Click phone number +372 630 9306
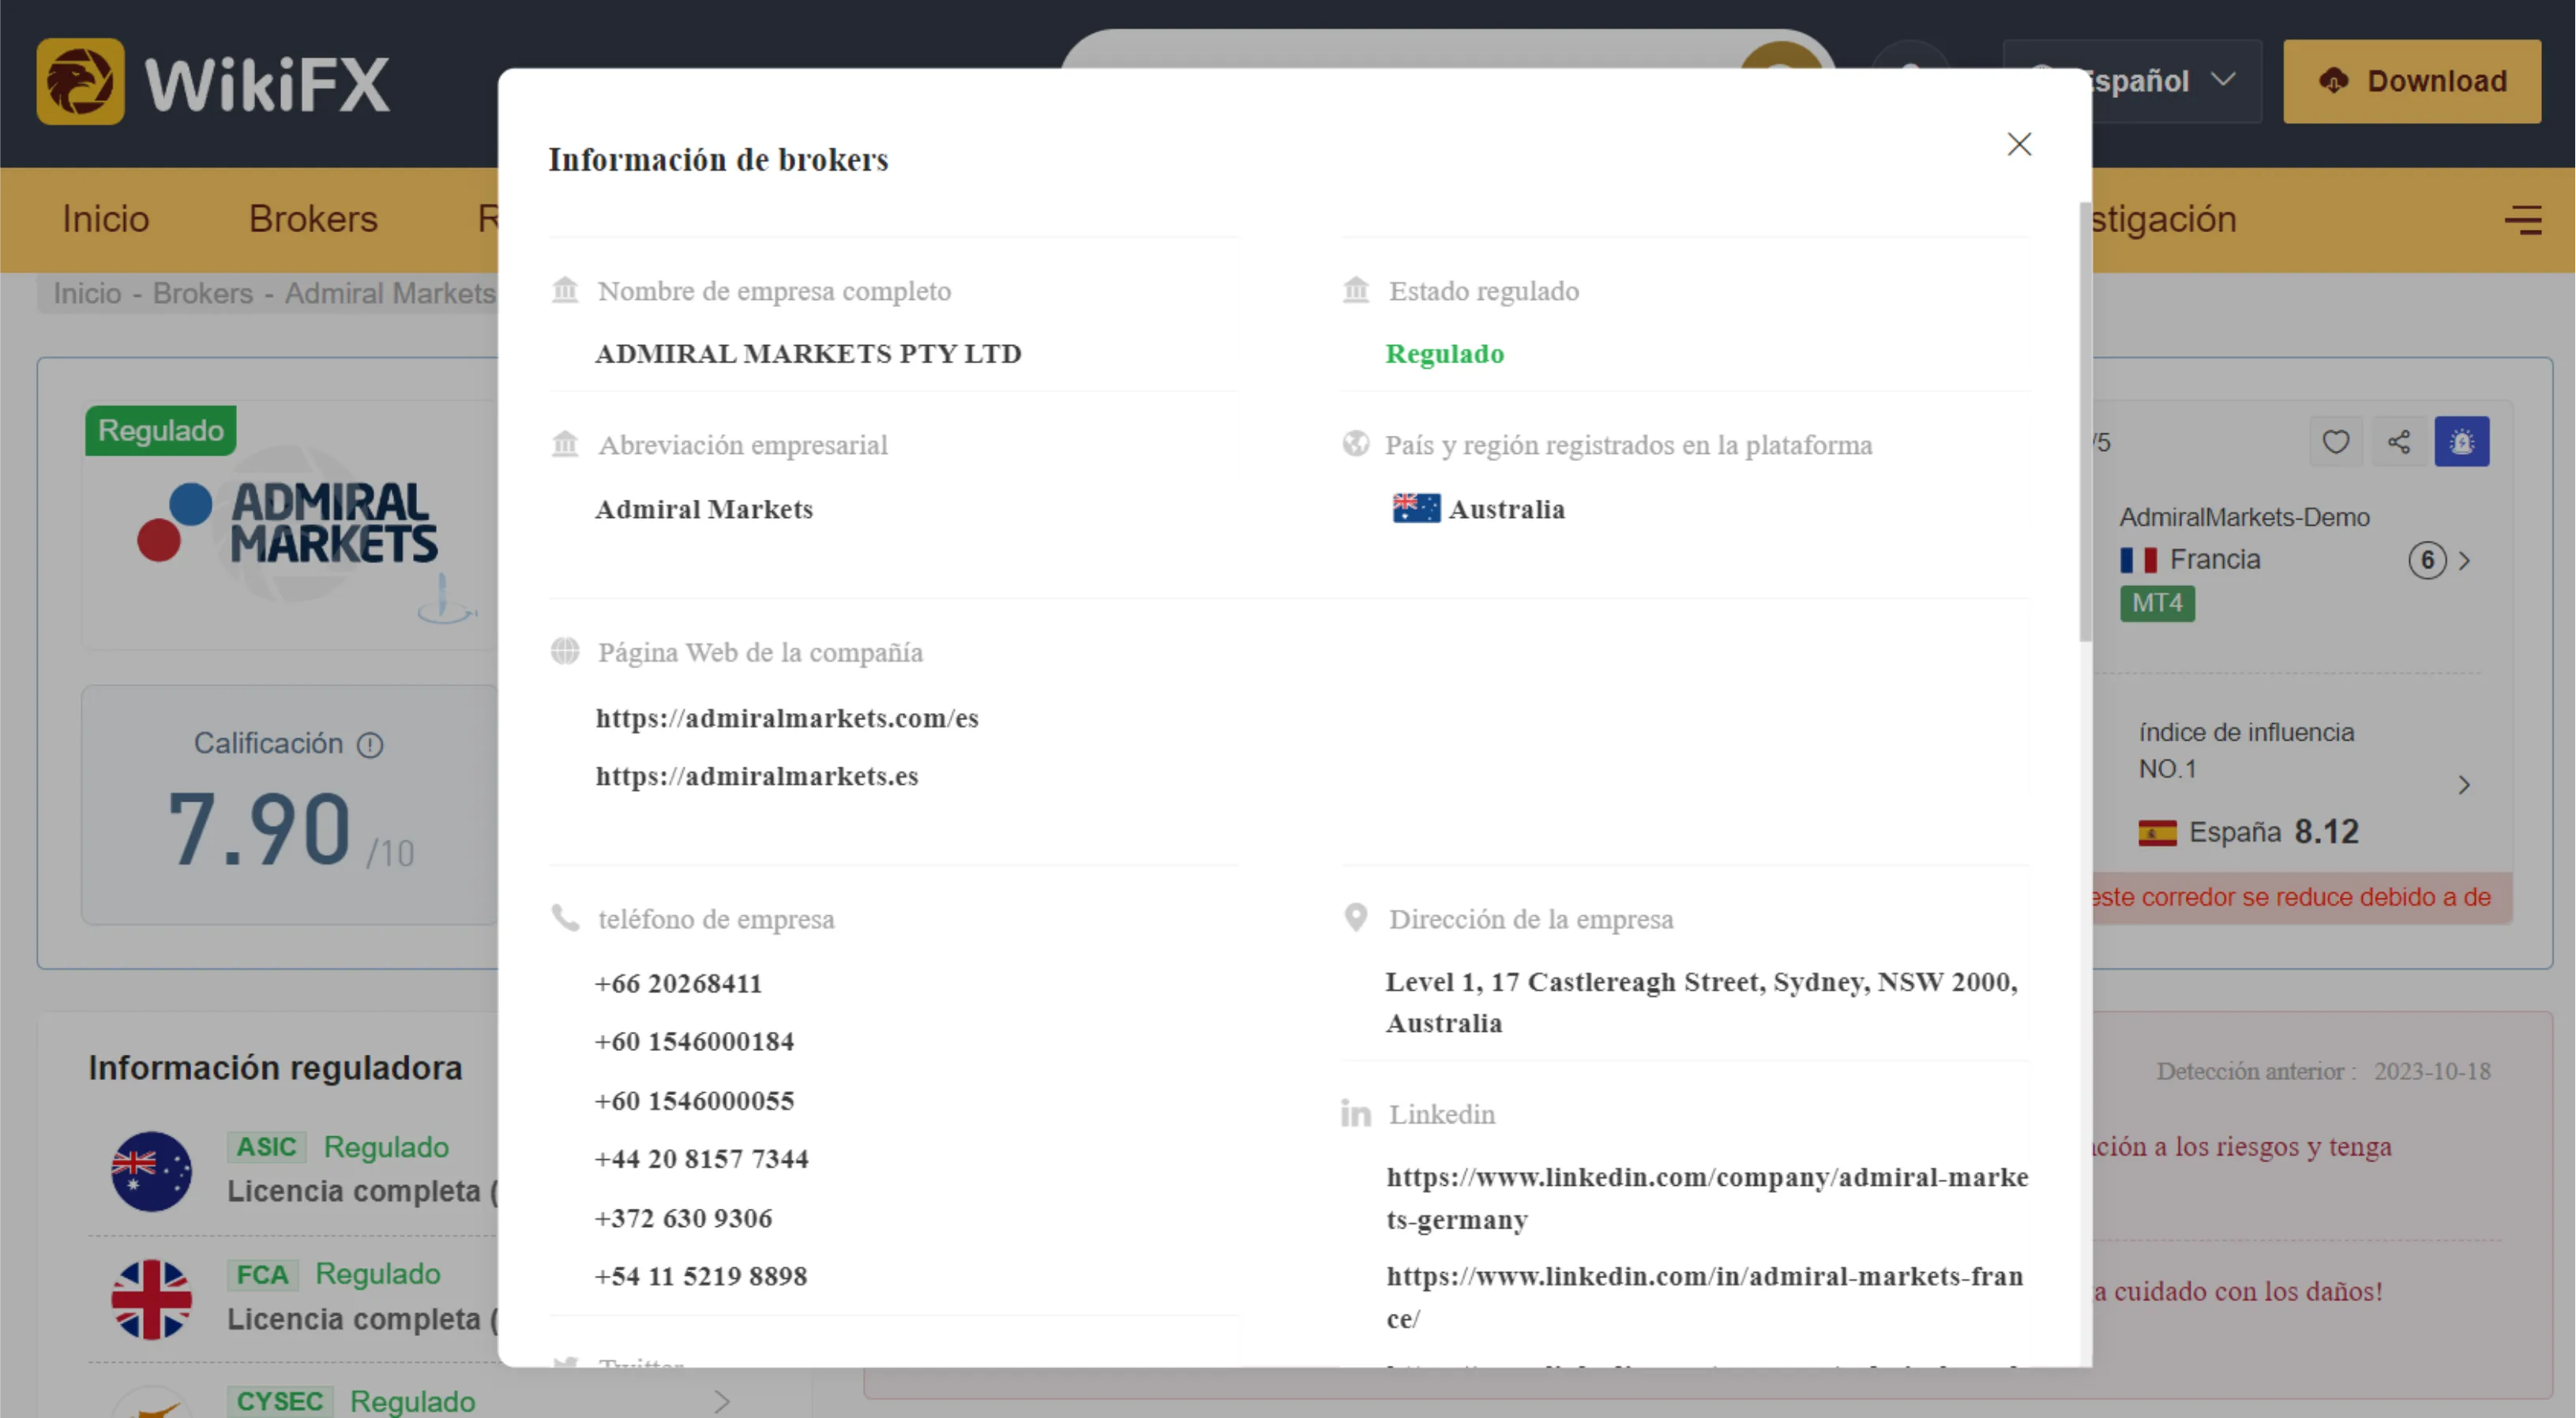 pyautogui.click(x=683, y=1218)
